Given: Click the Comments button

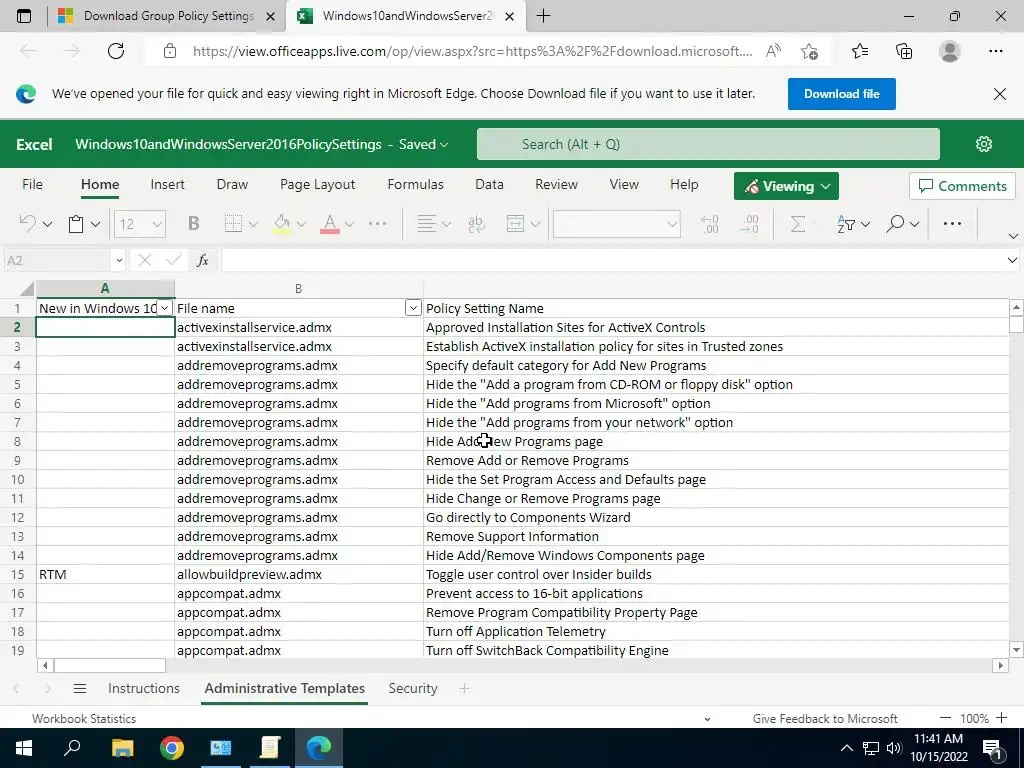Looking at the screenshot, I should [962, 186].
